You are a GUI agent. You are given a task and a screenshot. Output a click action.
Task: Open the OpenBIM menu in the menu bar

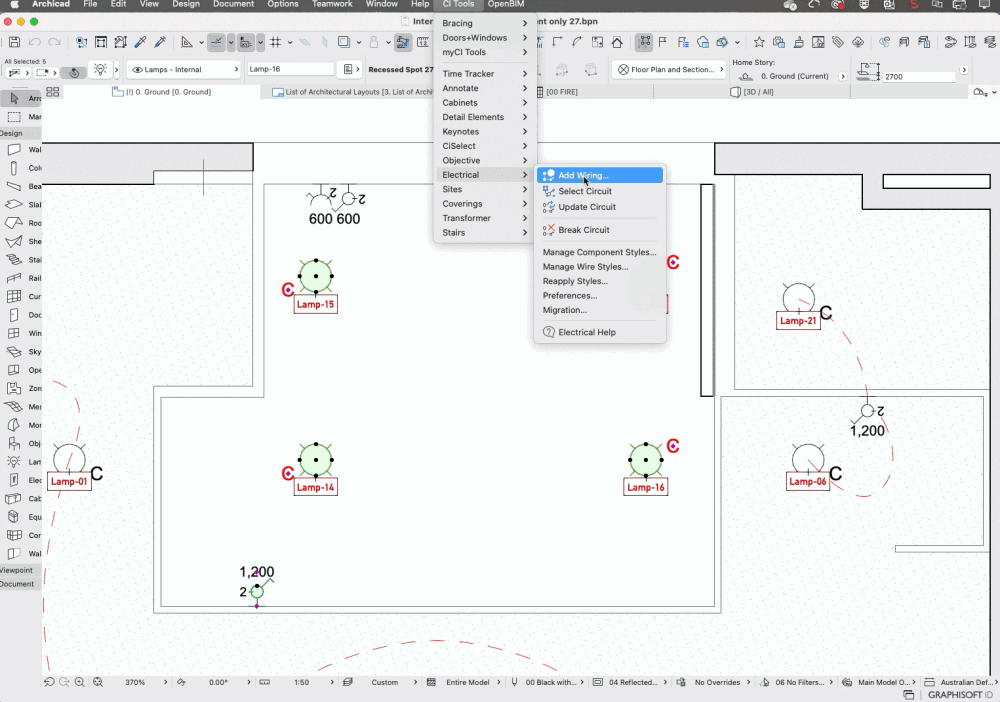[x=505, y=4]
